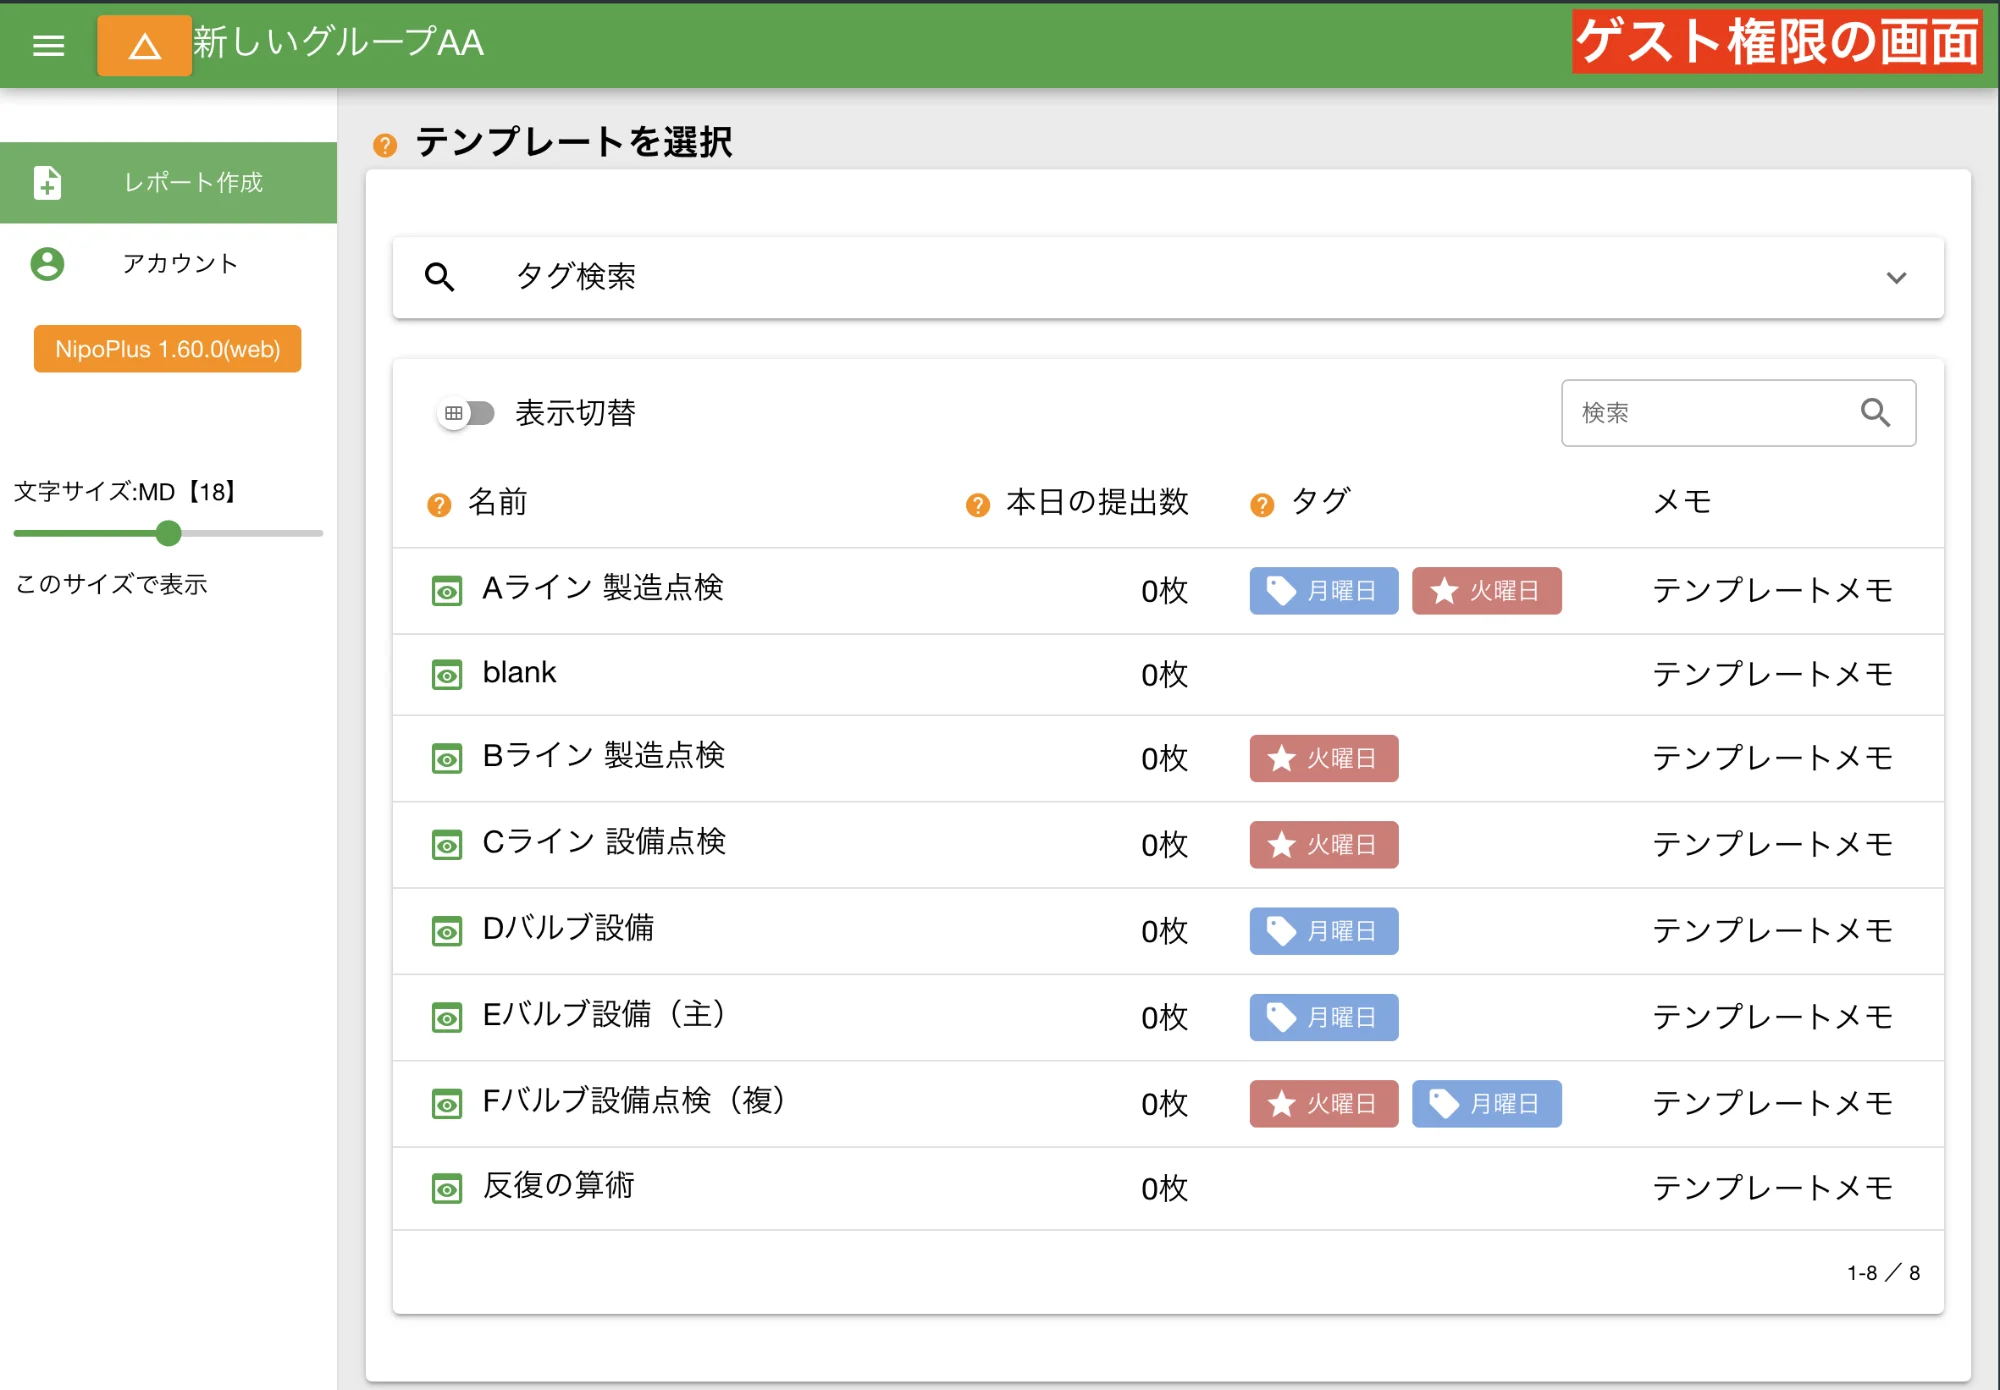The height and width of the screenshot is (1390, 2000).
Task: Click the preview eye icon for 反復の算術
Action: 447,1189
